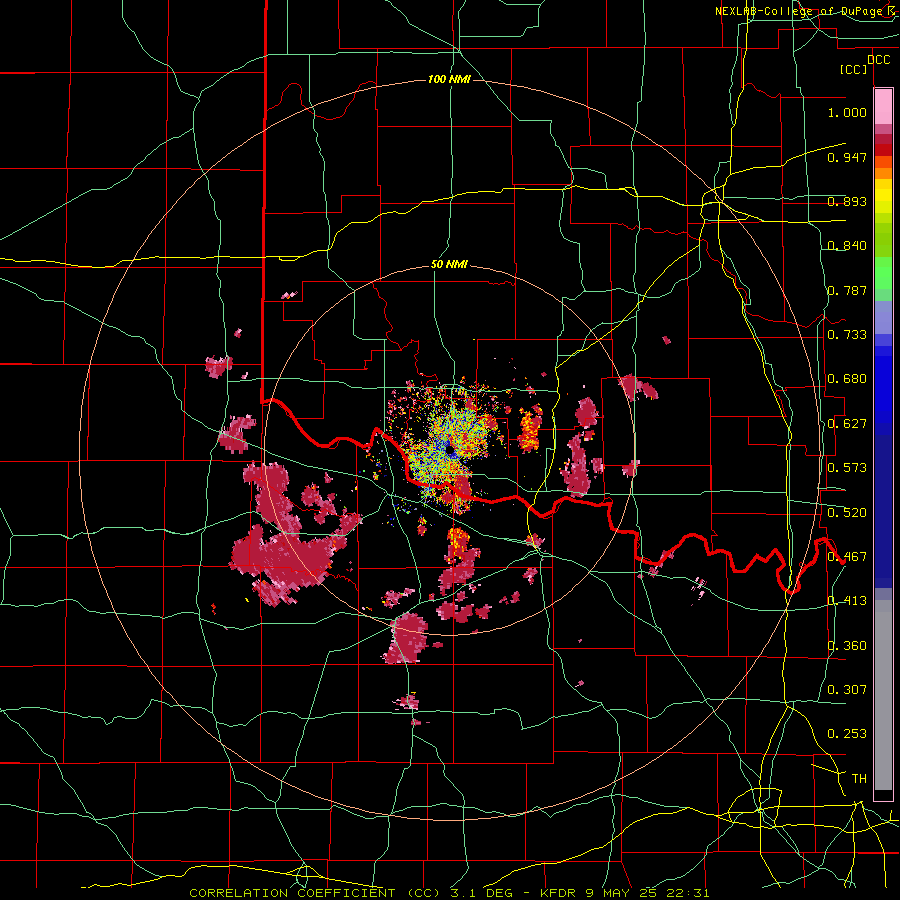The image size is (900, 900).
Task: Click the radar site center dot
Action: 449,449
